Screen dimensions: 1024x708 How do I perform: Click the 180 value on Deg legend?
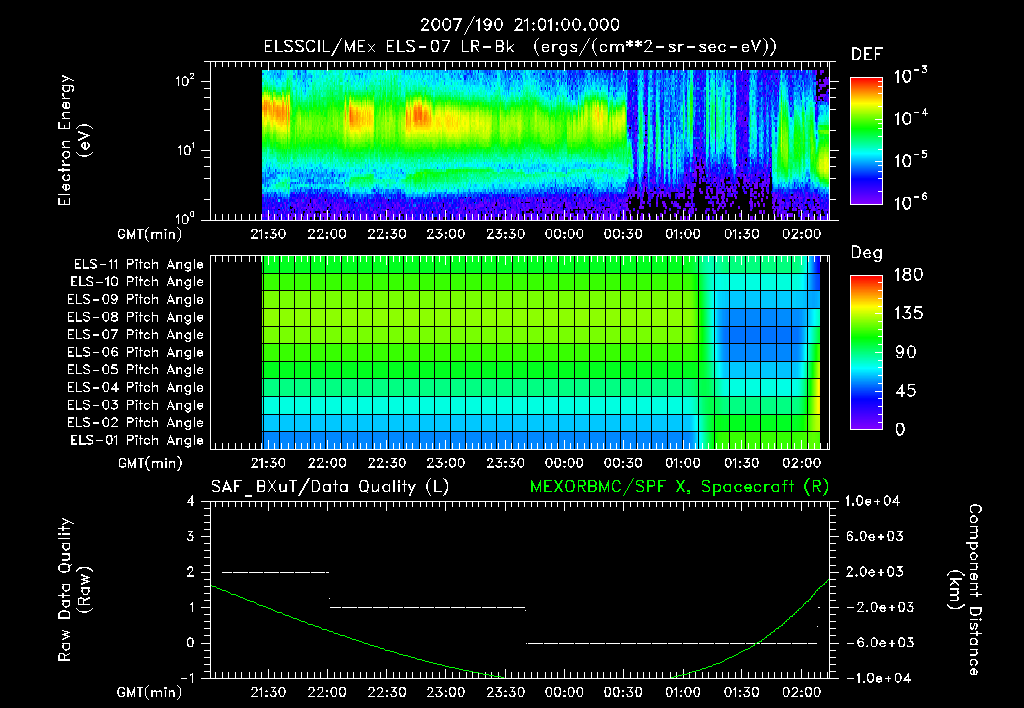(908, 275)
